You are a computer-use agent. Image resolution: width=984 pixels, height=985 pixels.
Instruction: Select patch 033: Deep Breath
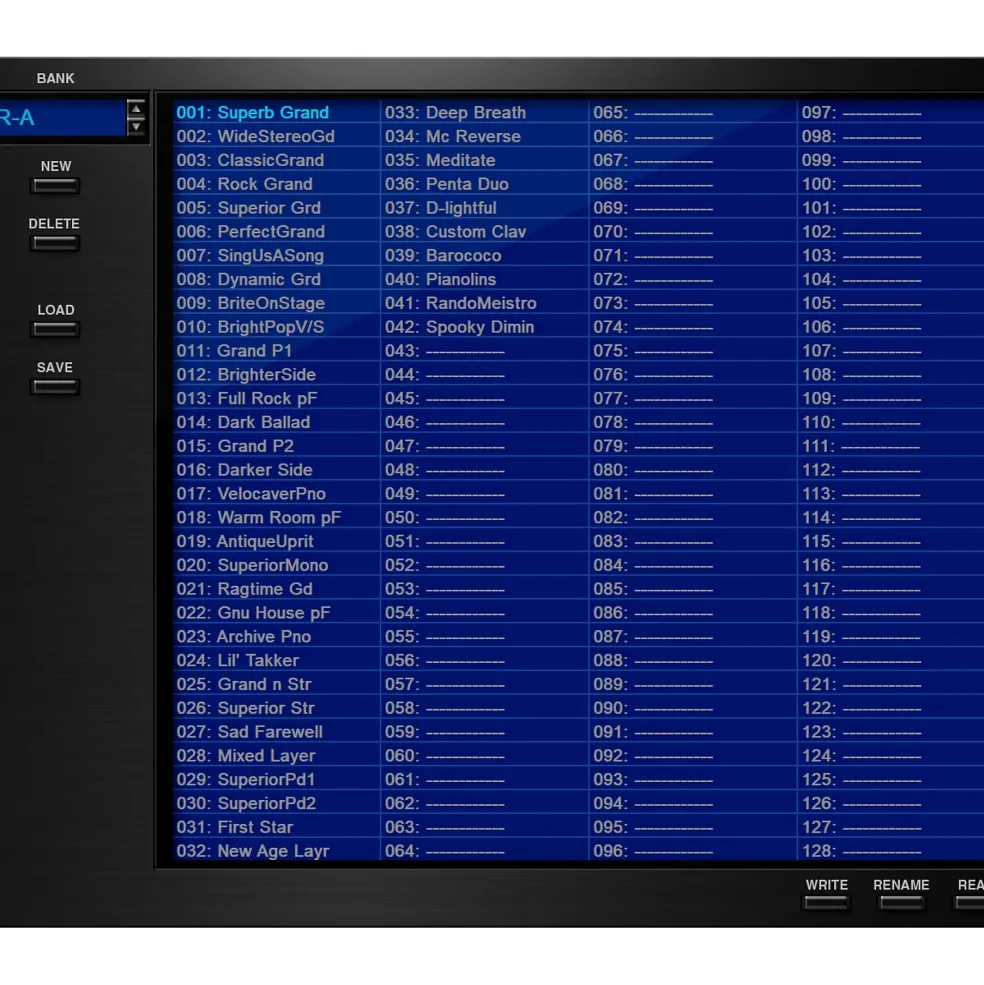coord(484,112)
